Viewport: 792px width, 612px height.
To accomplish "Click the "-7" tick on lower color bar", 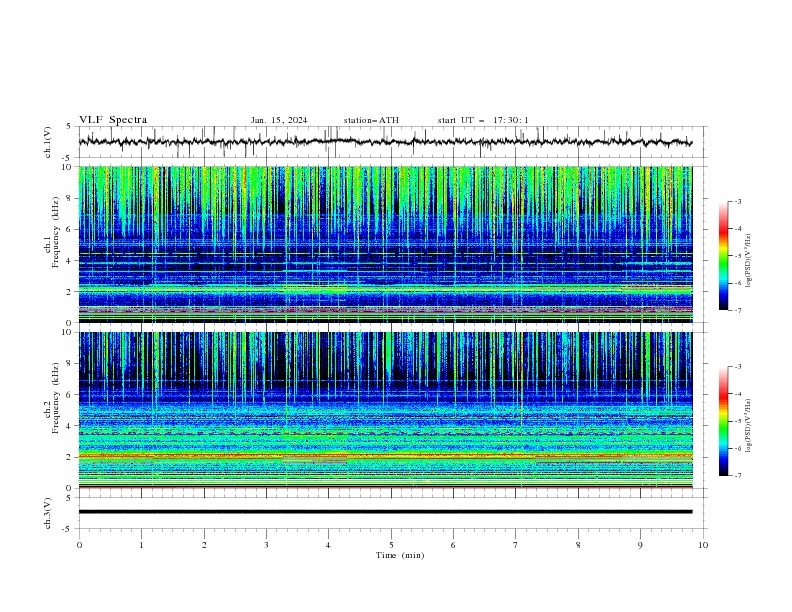I will point(737,475).
